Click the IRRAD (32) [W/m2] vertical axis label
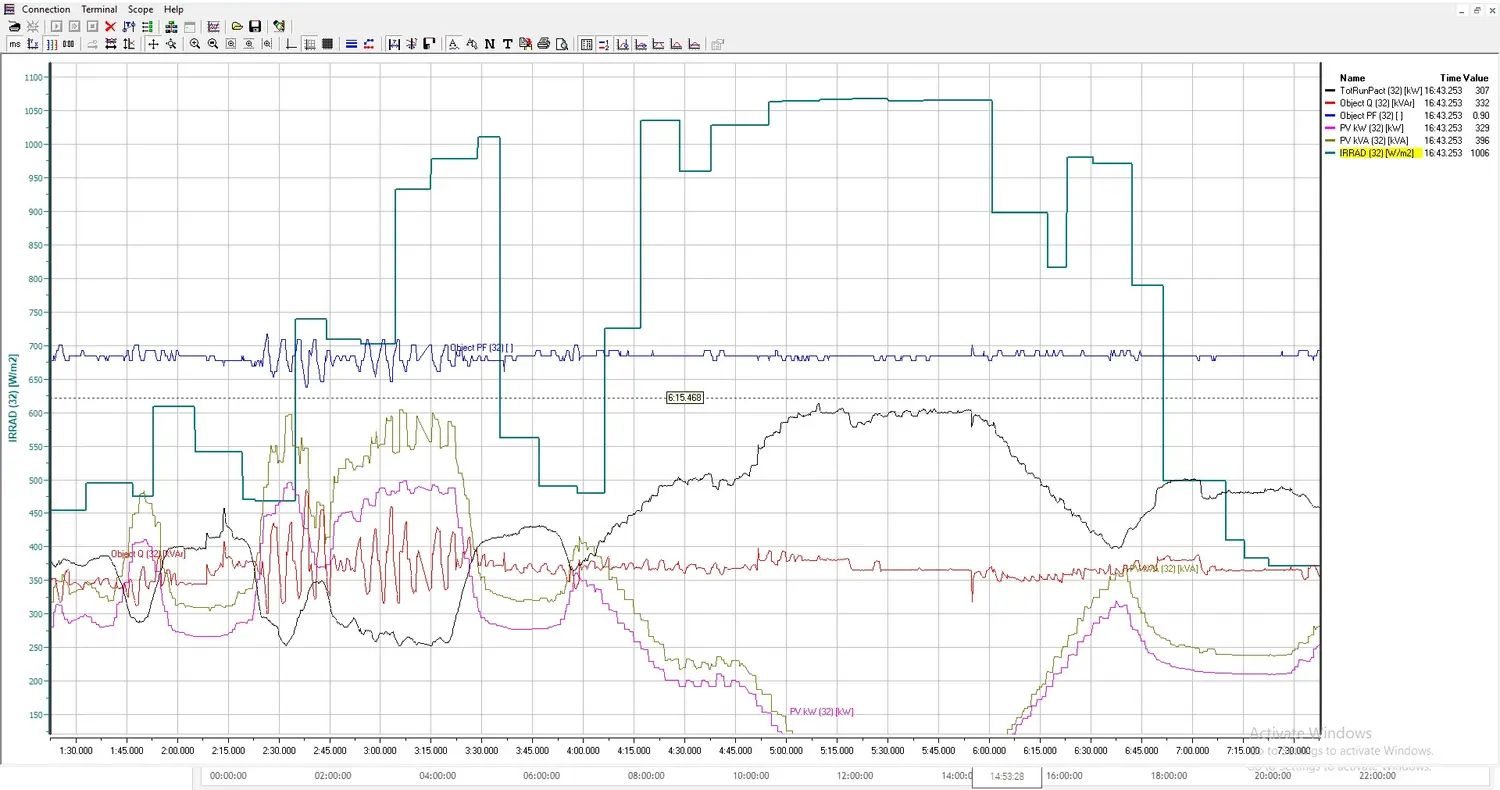The image size is (1500, 790). 14,397
